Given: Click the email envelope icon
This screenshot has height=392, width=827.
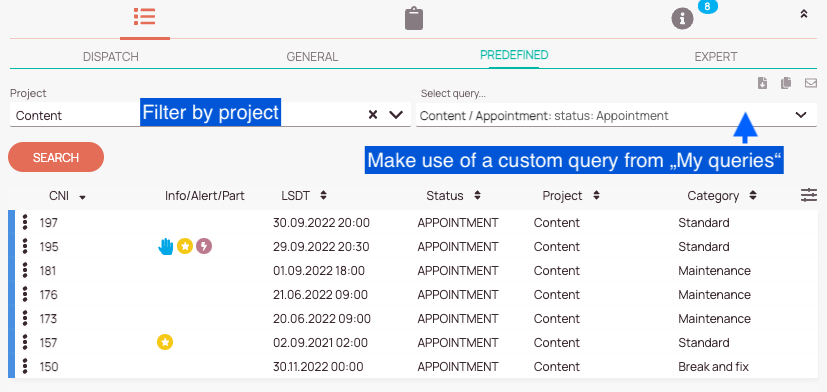Looking at the screenshot, I should tap(811, 83).
